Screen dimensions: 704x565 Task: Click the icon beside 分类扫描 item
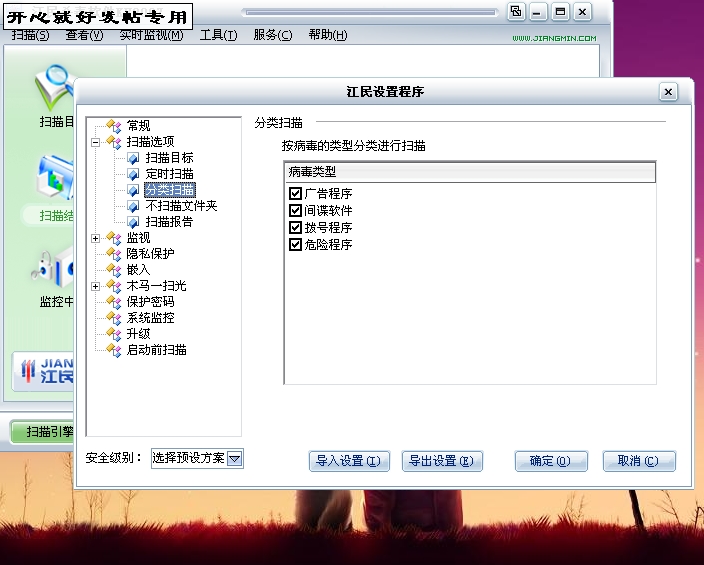tap(133, 190)
